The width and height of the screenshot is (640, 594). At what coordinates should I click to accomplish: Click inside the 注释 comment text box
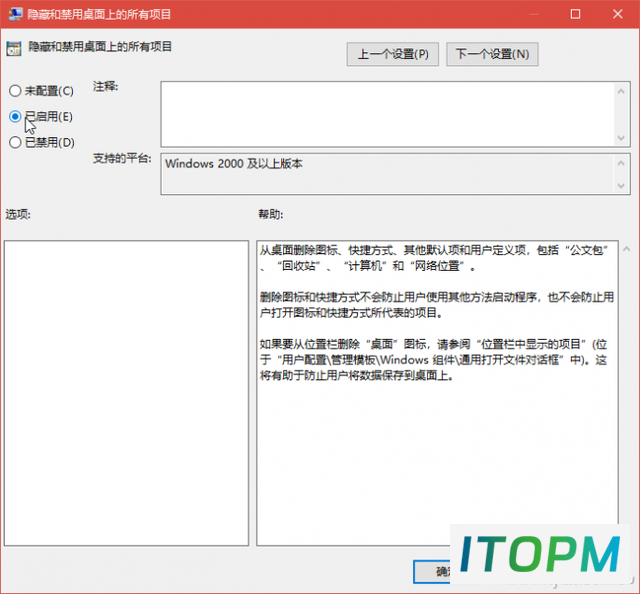pos(387,114)
